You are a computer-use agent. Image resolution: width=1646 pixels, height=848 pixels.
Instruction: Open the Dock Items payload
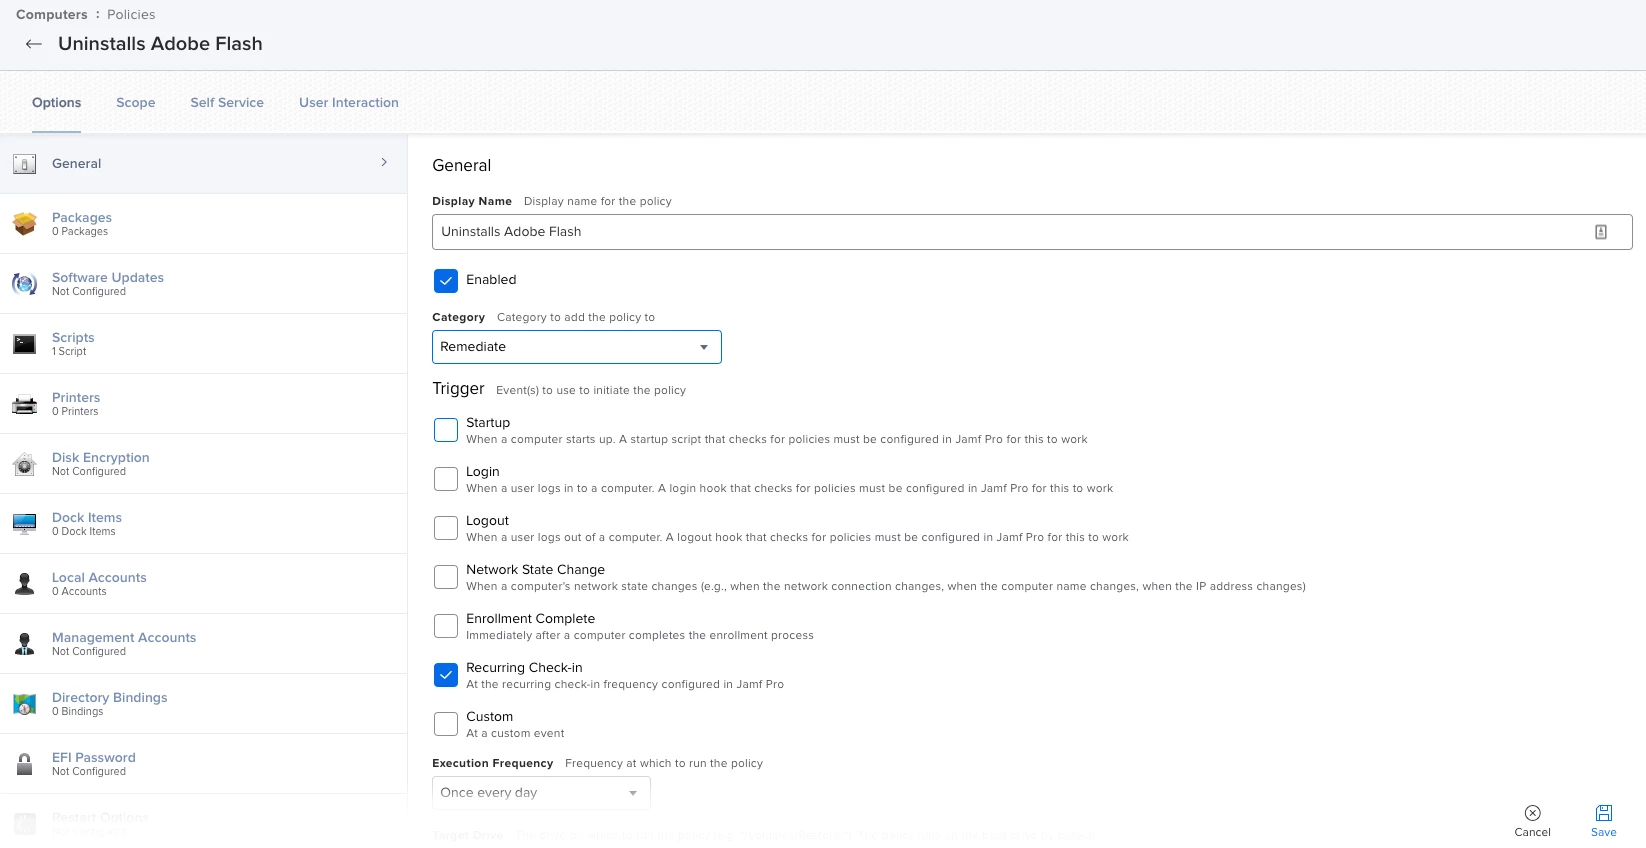pos(204,524)
